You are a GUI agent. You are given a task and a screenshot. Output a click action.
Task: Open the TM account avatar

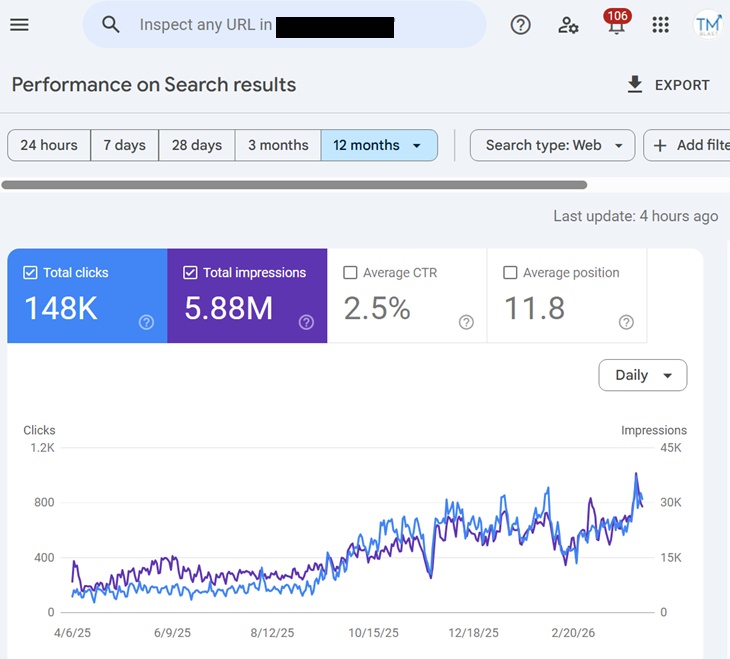(x=708, y=25)
